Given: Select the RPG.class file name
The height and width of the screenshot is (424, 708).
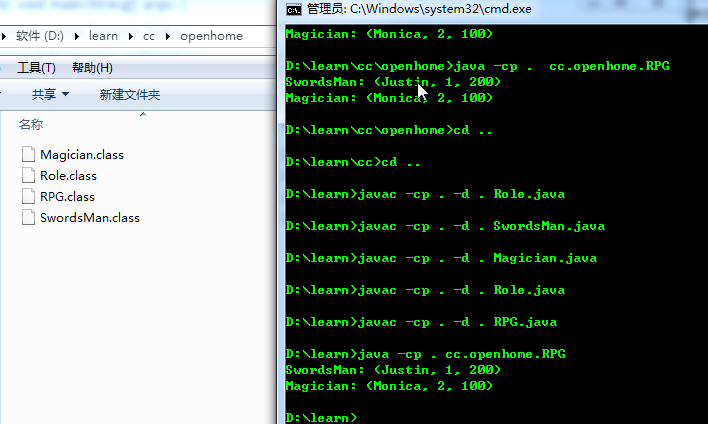Looking at the screenshot, I should 67,197.
